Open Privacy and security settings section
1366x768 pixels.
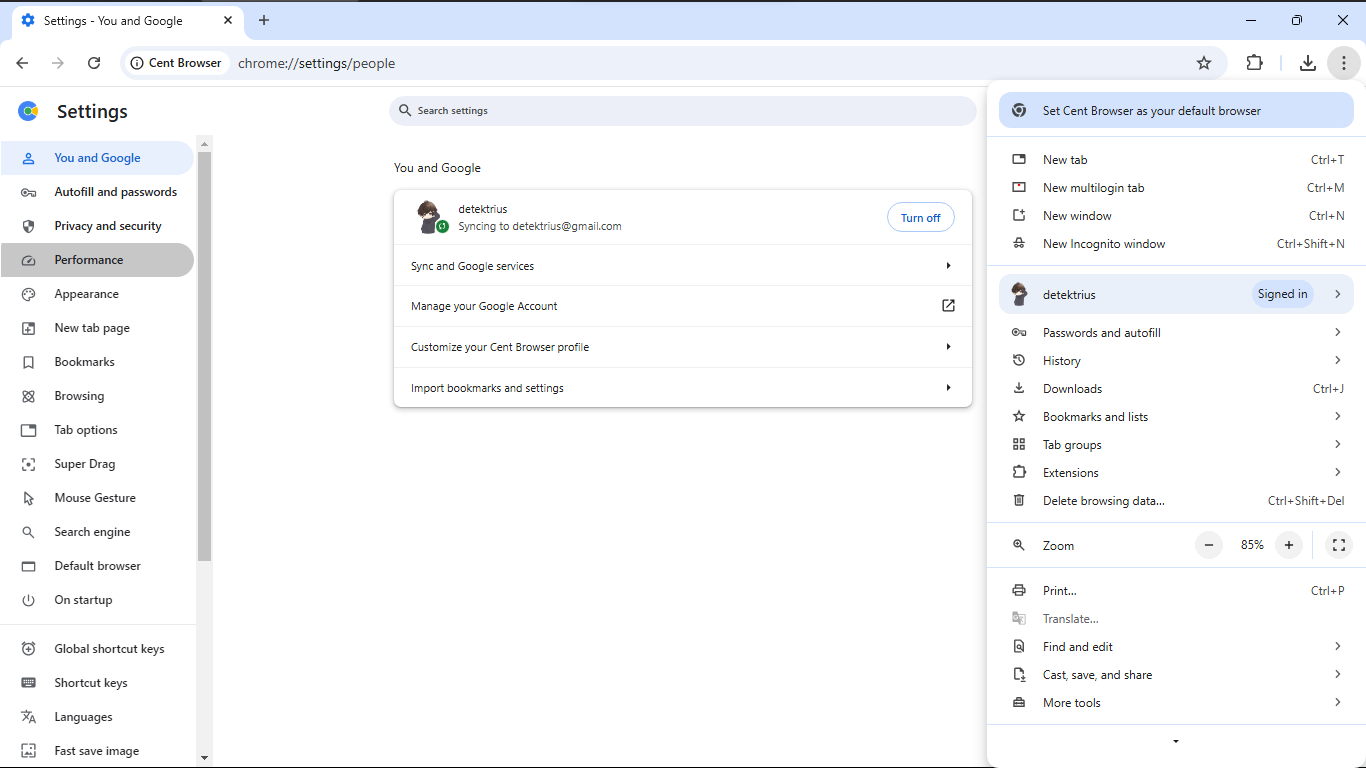click(107, 226)
